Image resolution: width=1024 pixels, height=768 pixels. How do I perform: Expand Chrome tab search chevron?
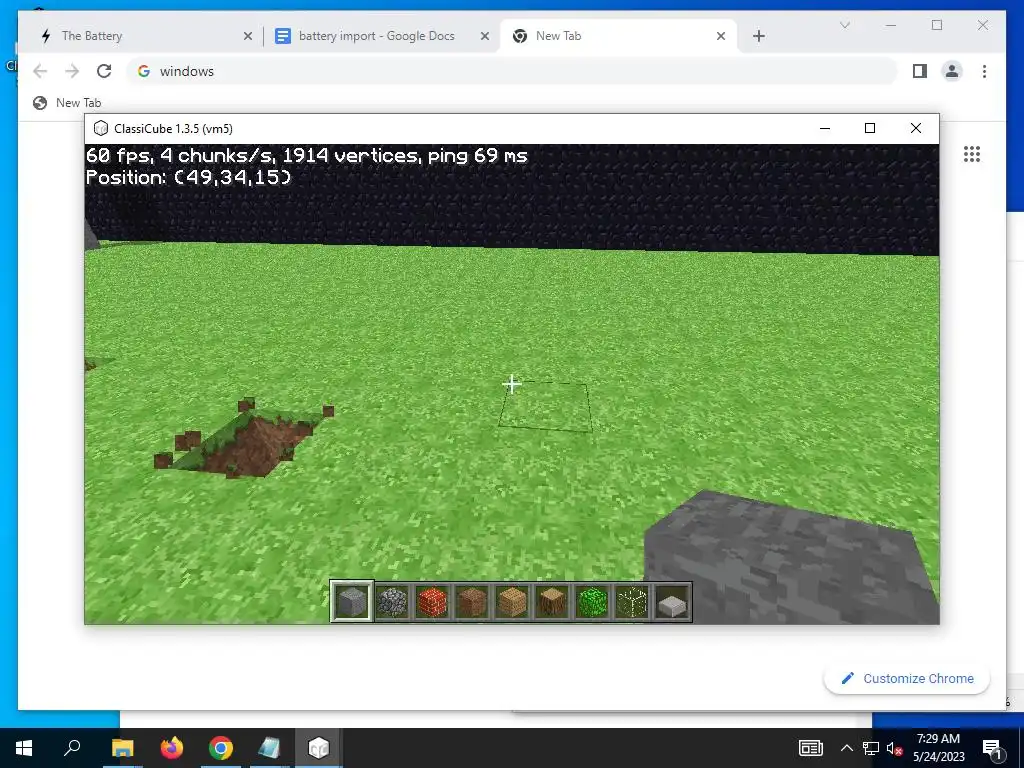coord(844,25)
